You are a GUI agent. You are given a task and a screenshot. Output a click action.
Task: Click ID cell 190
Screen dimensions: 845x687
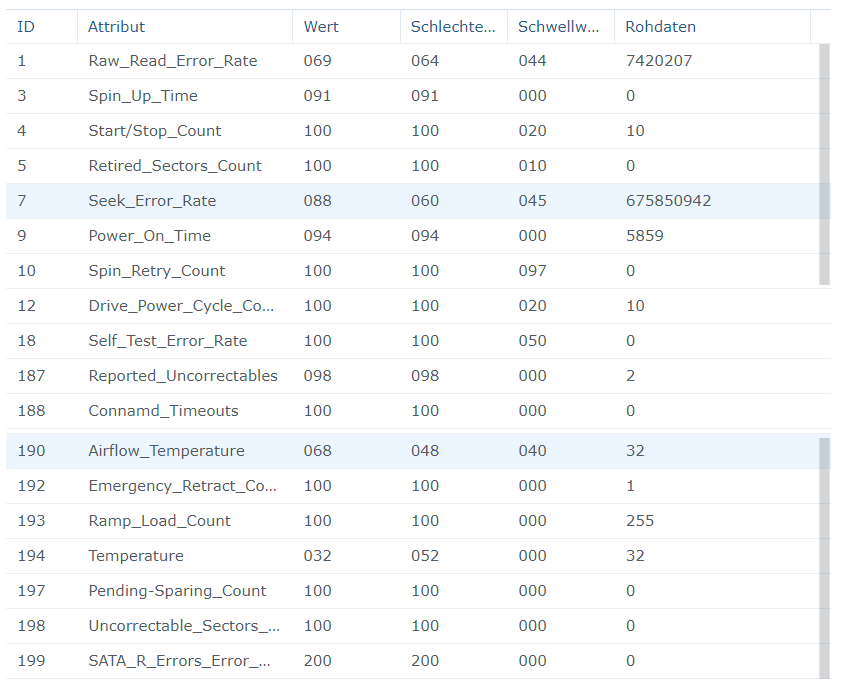click(31, 451)
